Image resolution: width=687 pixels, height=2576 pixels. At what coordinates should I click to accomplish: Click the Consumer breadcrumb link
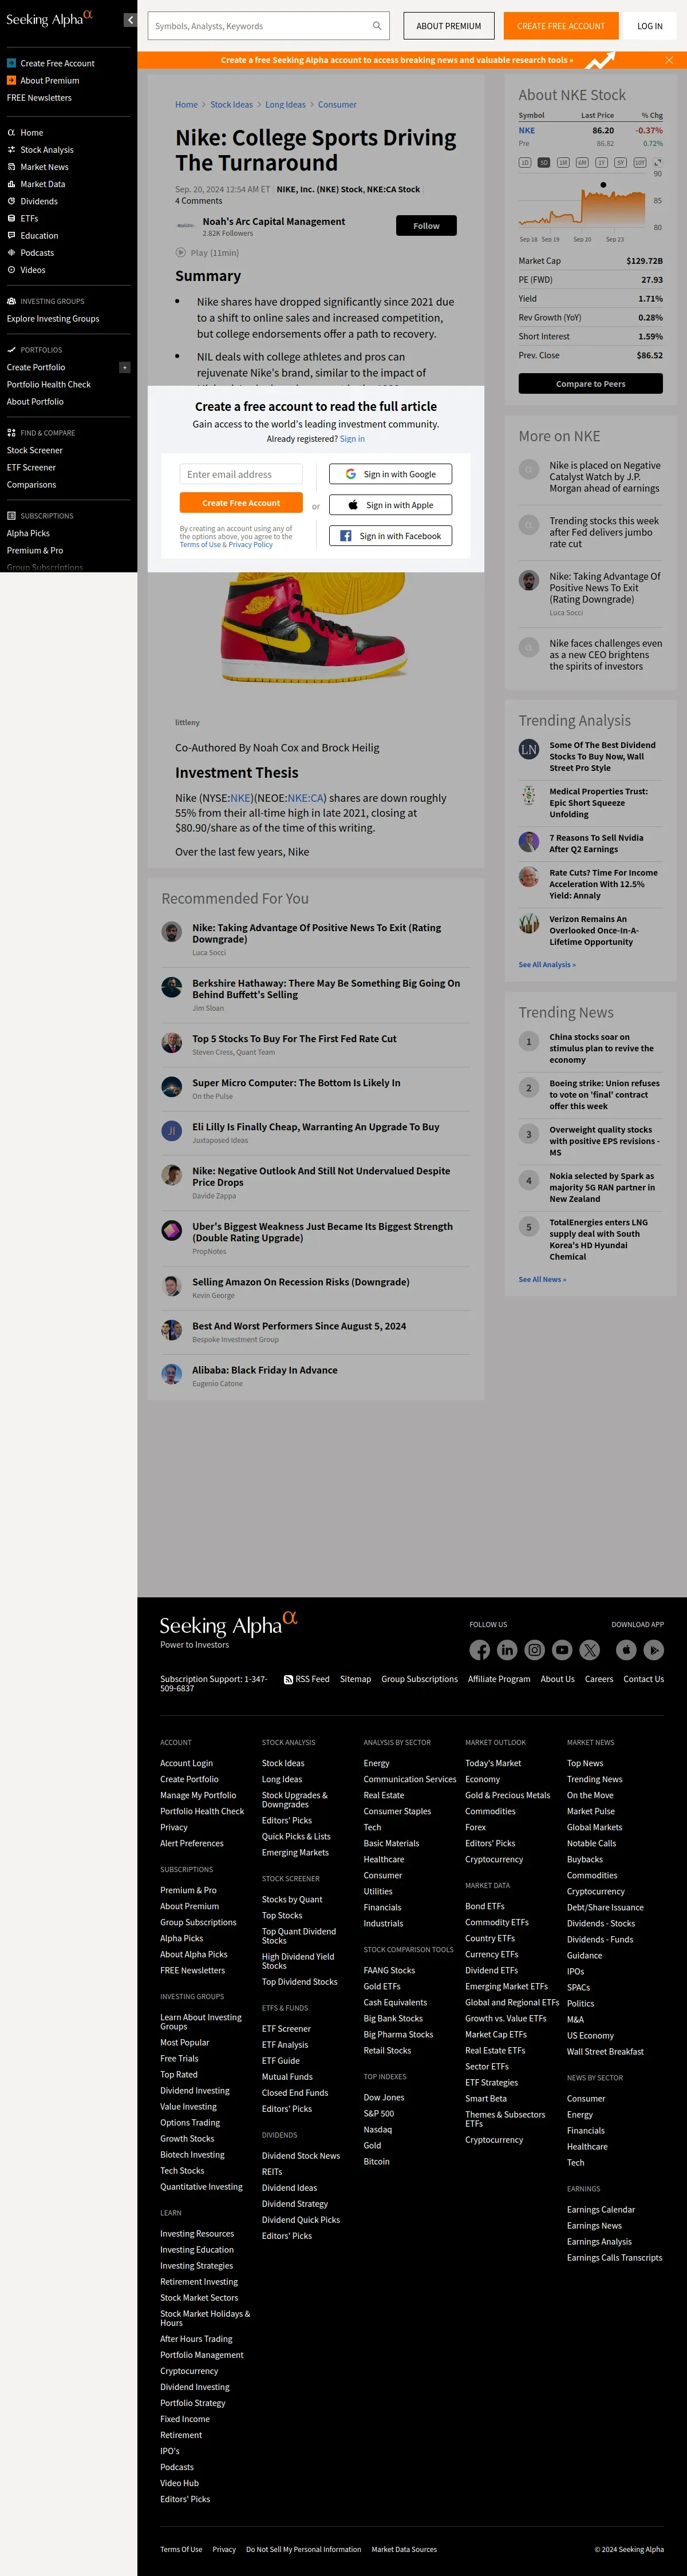337,104
